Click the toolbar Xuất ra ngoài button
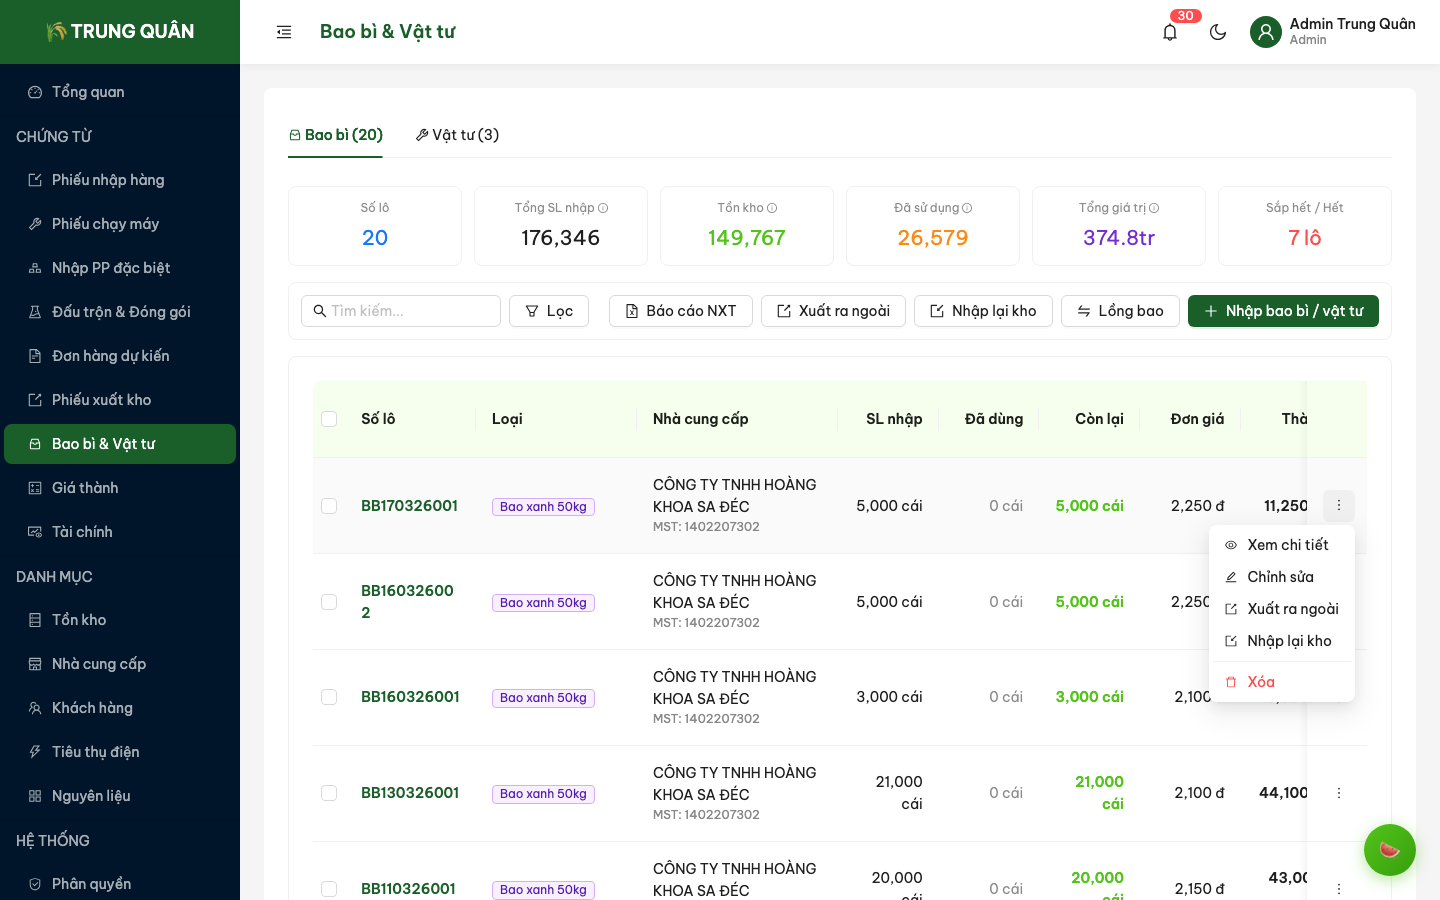1440x900 pixels. coord(833,311)
